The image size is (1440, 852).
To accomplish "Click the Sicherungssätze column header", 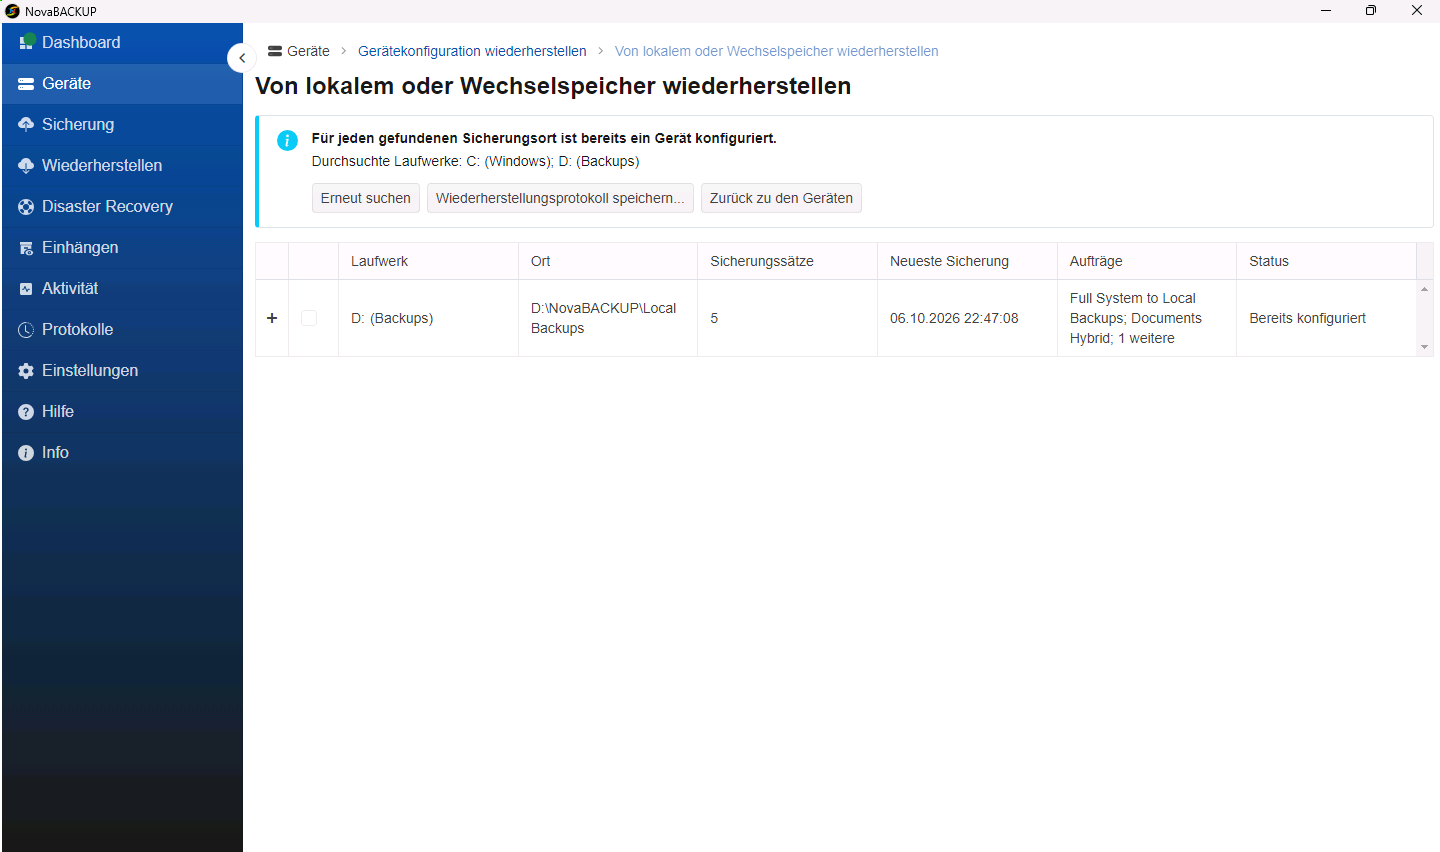I will point(787,261).
